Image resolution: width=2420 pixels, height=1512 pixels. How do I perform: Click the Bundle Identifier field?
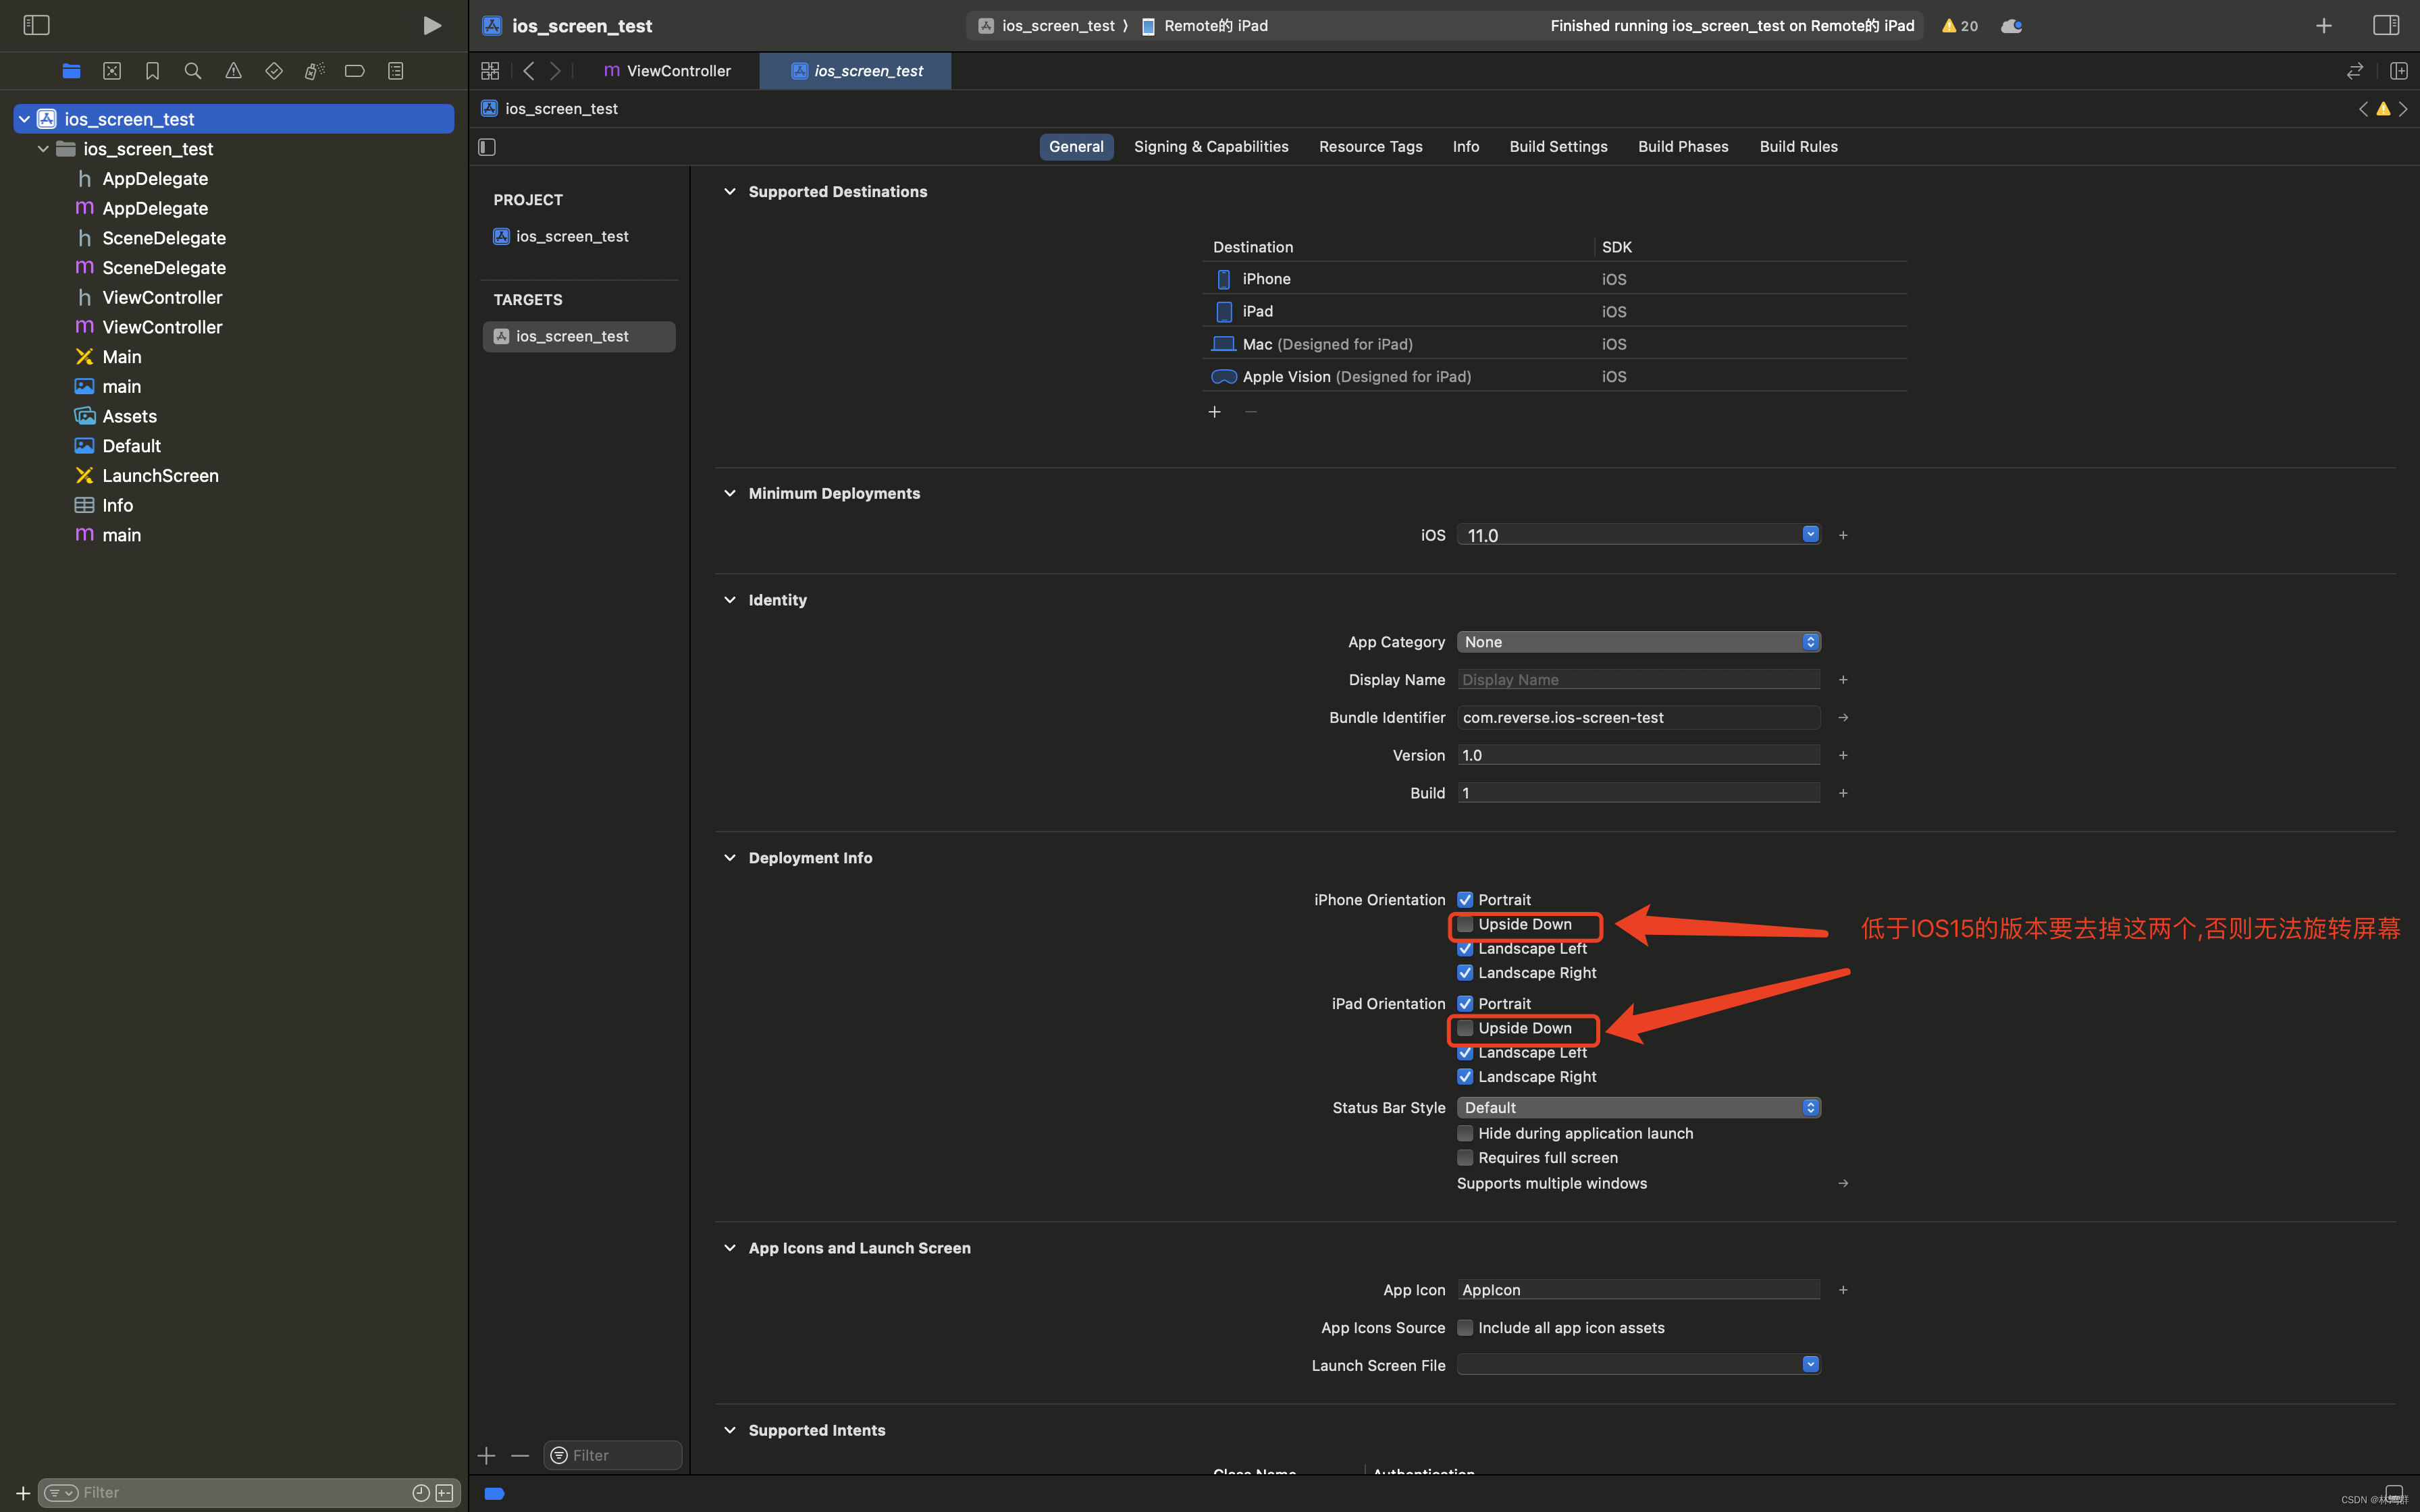pyautogui.click(x=1638, y=718)
